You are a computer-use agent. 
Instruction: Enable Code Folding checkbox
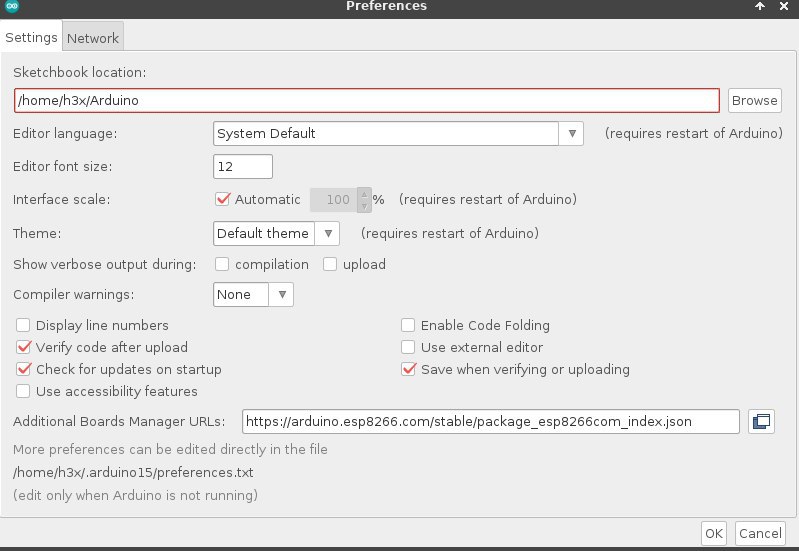408,325
